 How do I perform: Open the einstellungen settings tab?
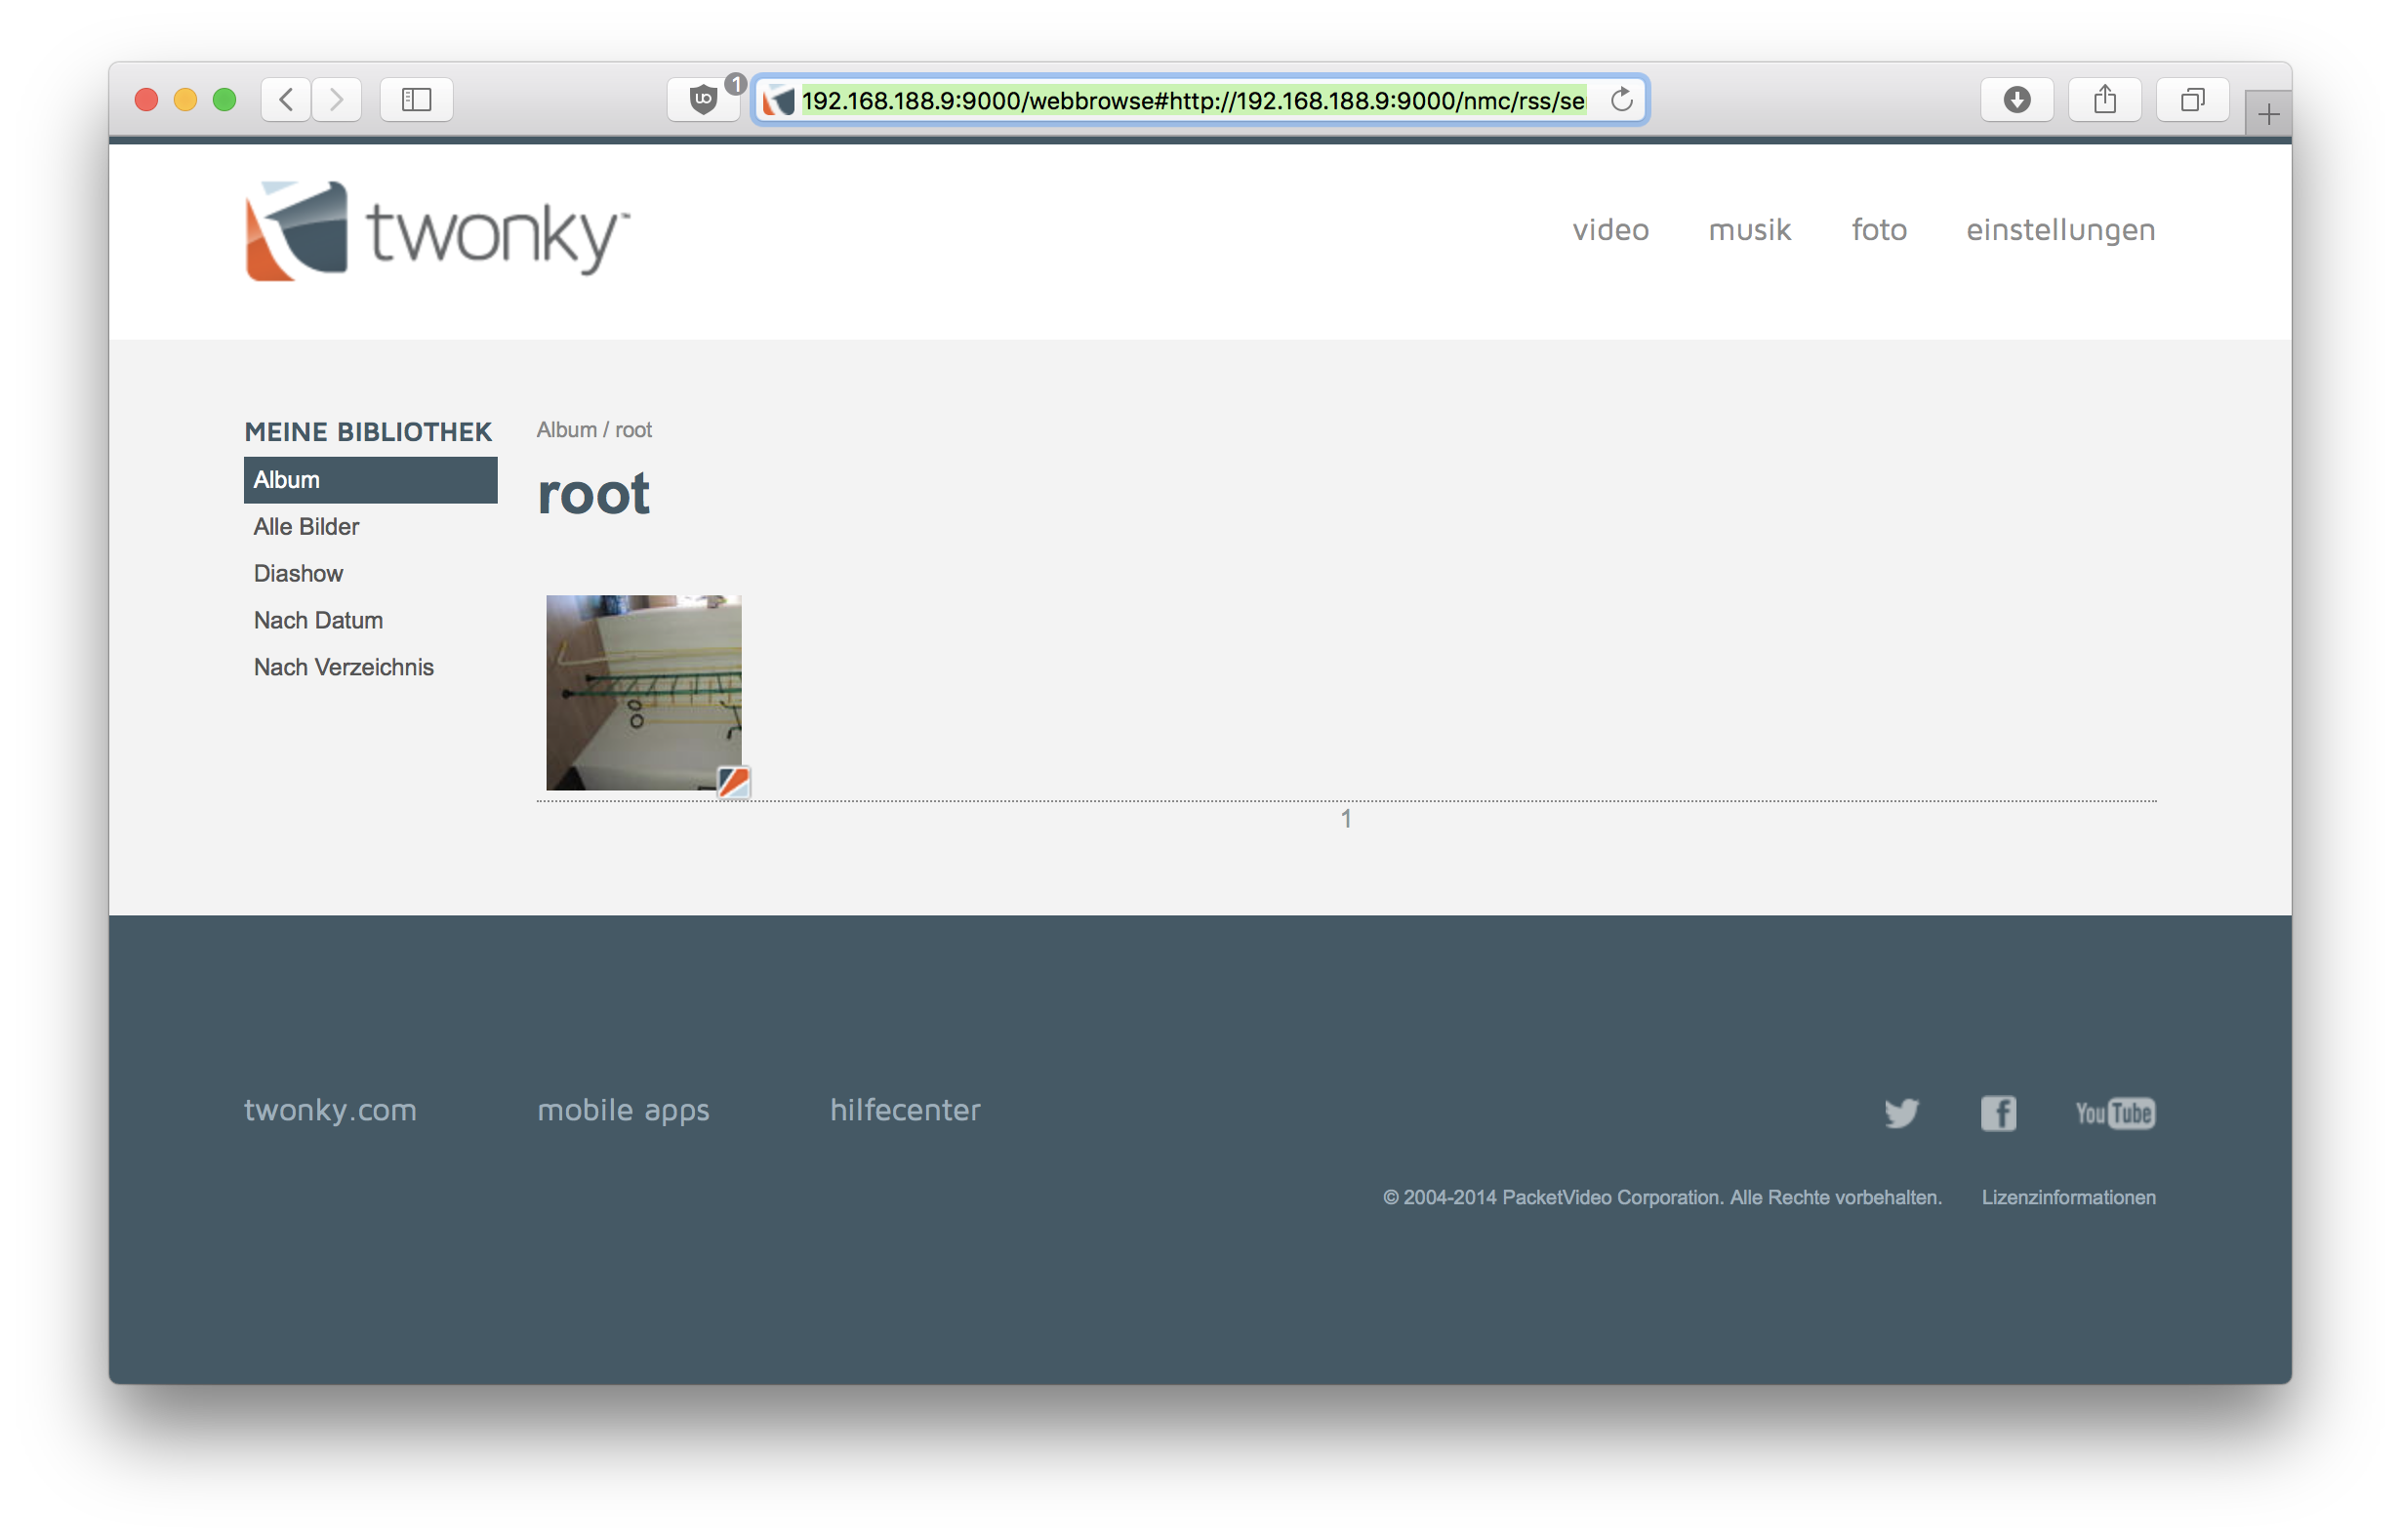click(x=2060, y=230)
